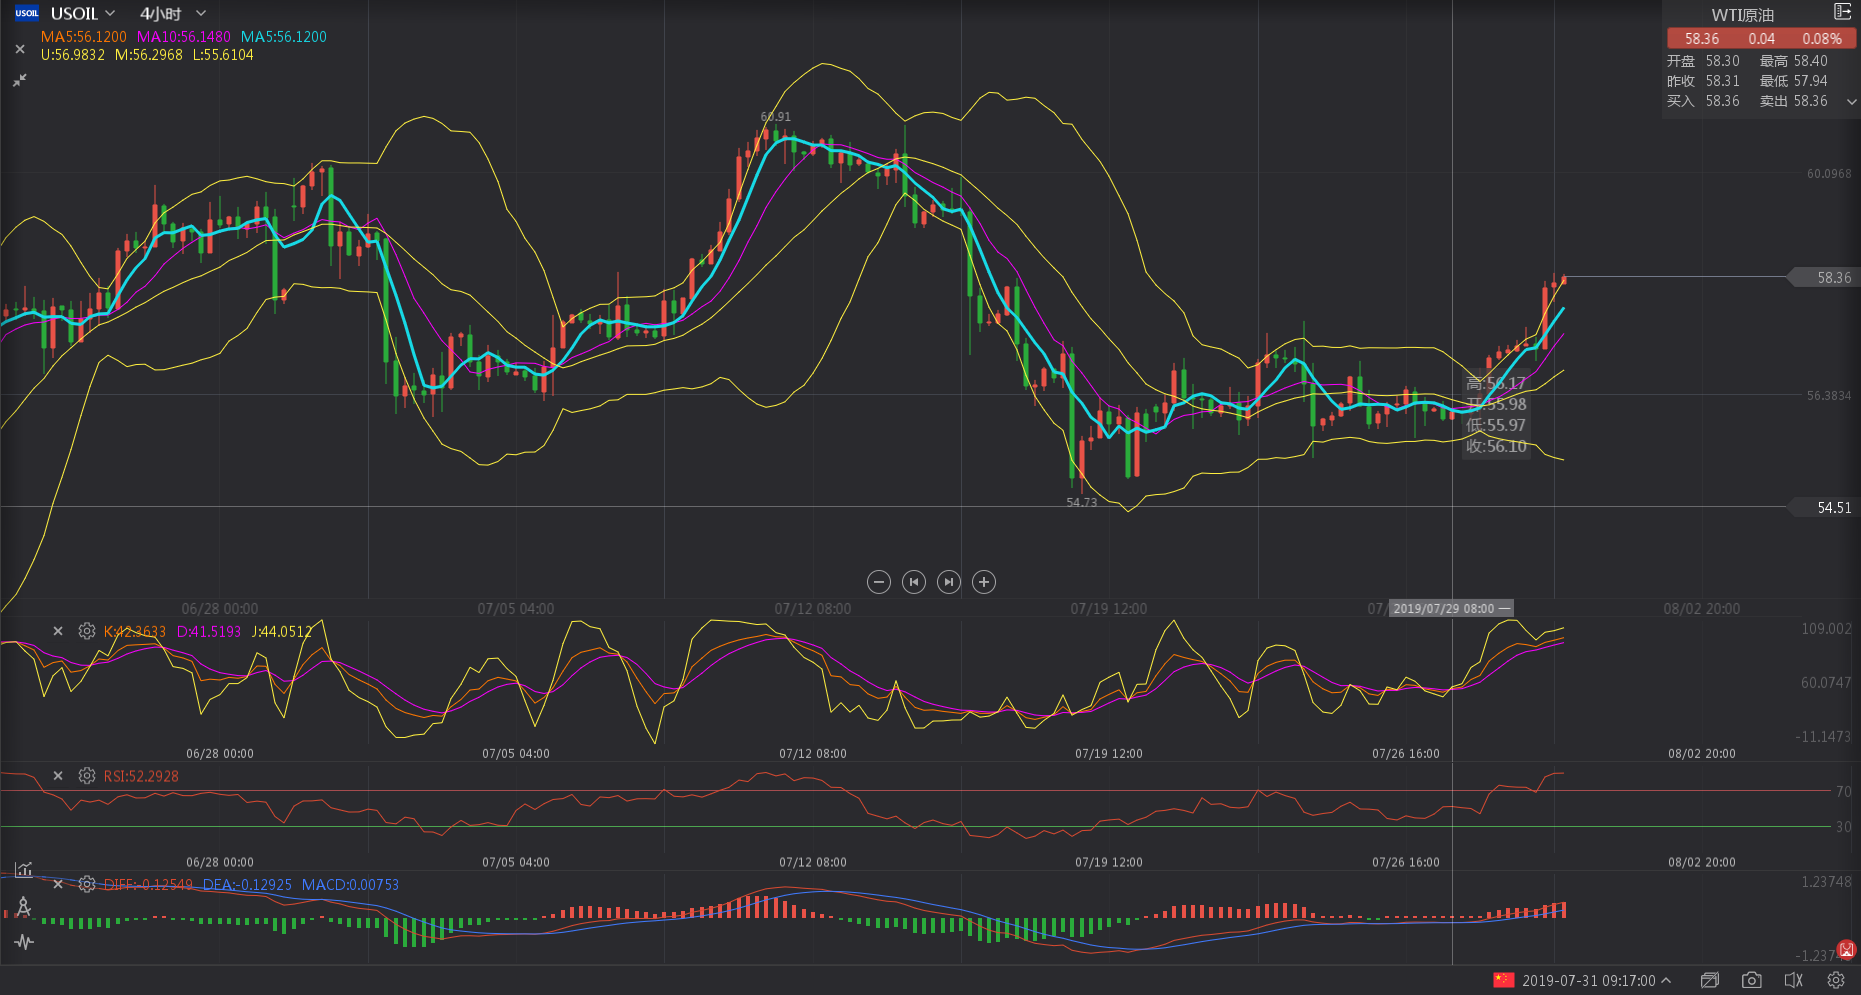Click the status bar time 2019-07-31 09:17:00
The height and width of the screenshot is (995, 1861).
click(x=1589, y=981)
